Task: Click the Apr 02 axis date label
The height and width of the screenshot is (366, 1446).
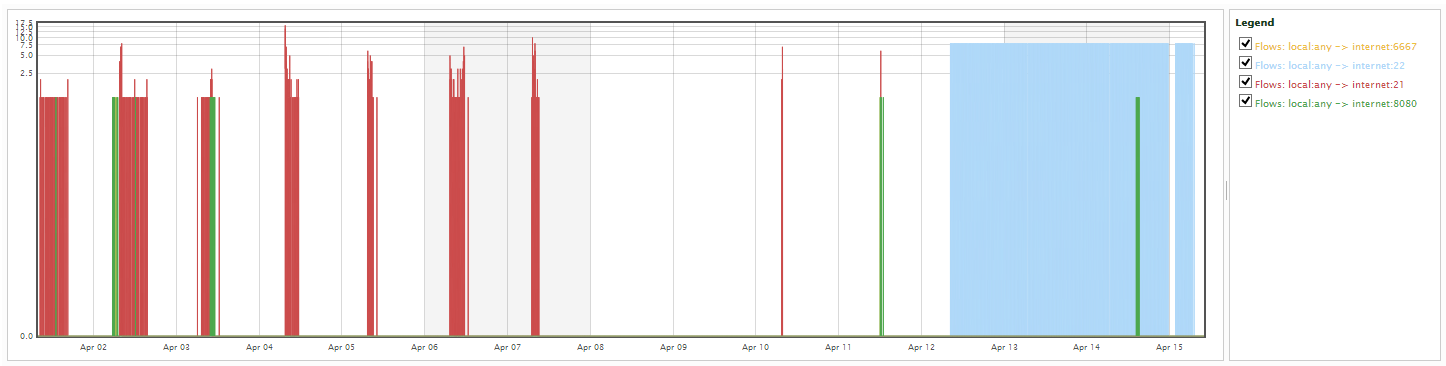Action: (x=93, y=347)
